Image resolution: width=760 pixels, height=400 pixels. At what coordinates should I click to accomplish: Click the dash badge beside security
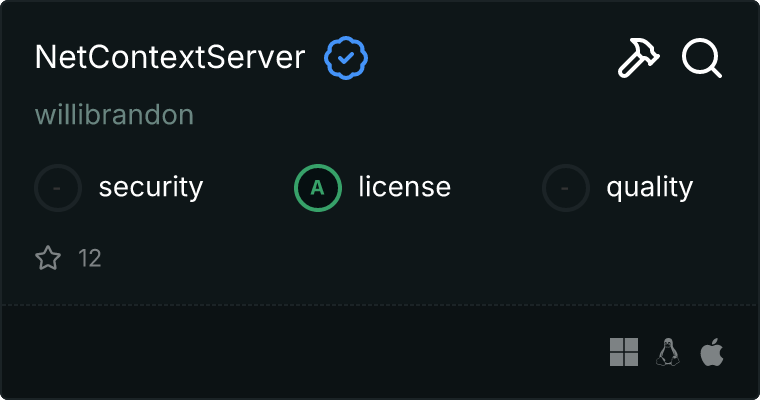click(x=58, y=187)
